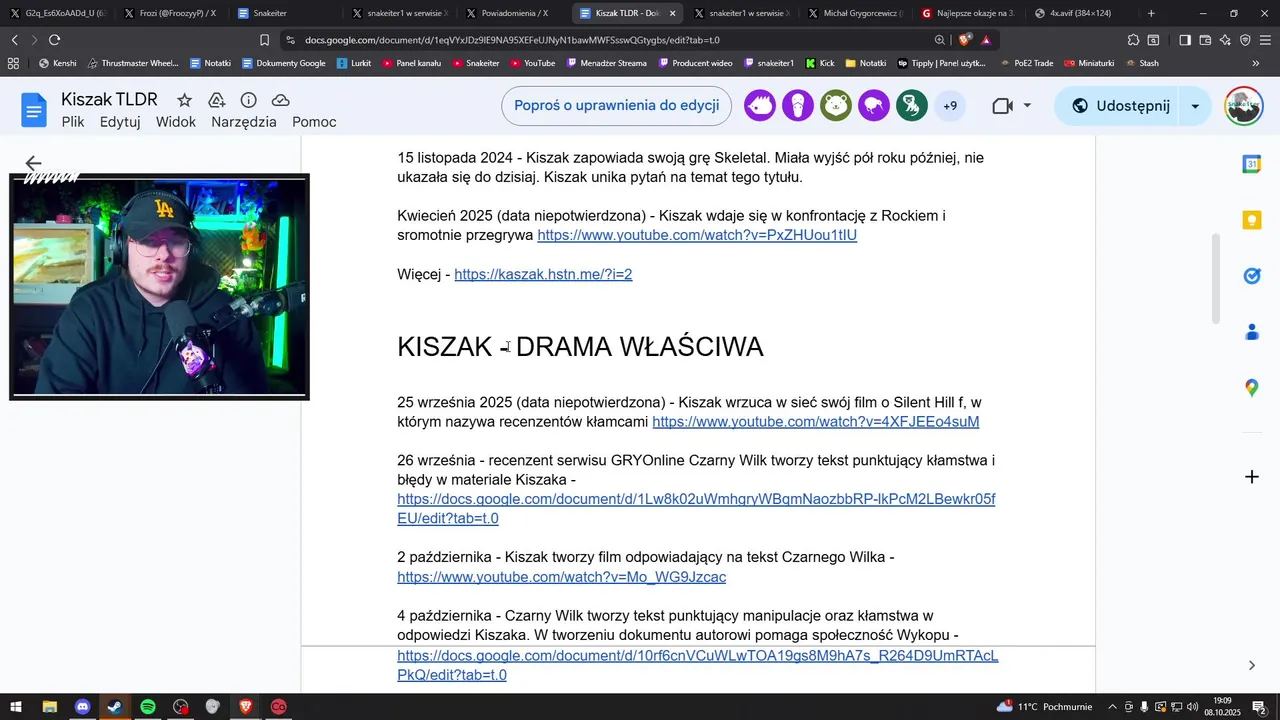Show the hidden side panel chevron

pos(1252,666)
